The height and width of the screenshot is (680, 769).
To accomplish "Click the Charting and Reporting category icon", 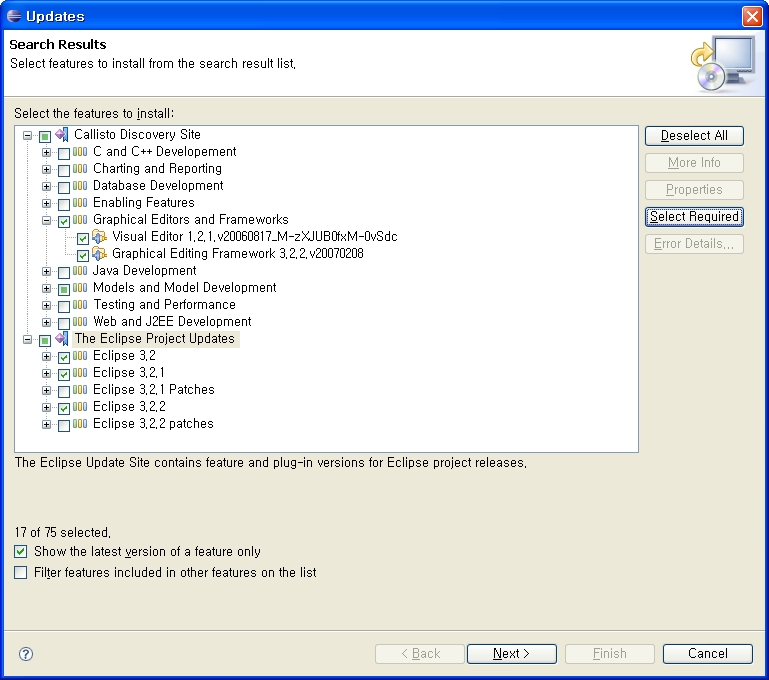I will tap(80, 169).
